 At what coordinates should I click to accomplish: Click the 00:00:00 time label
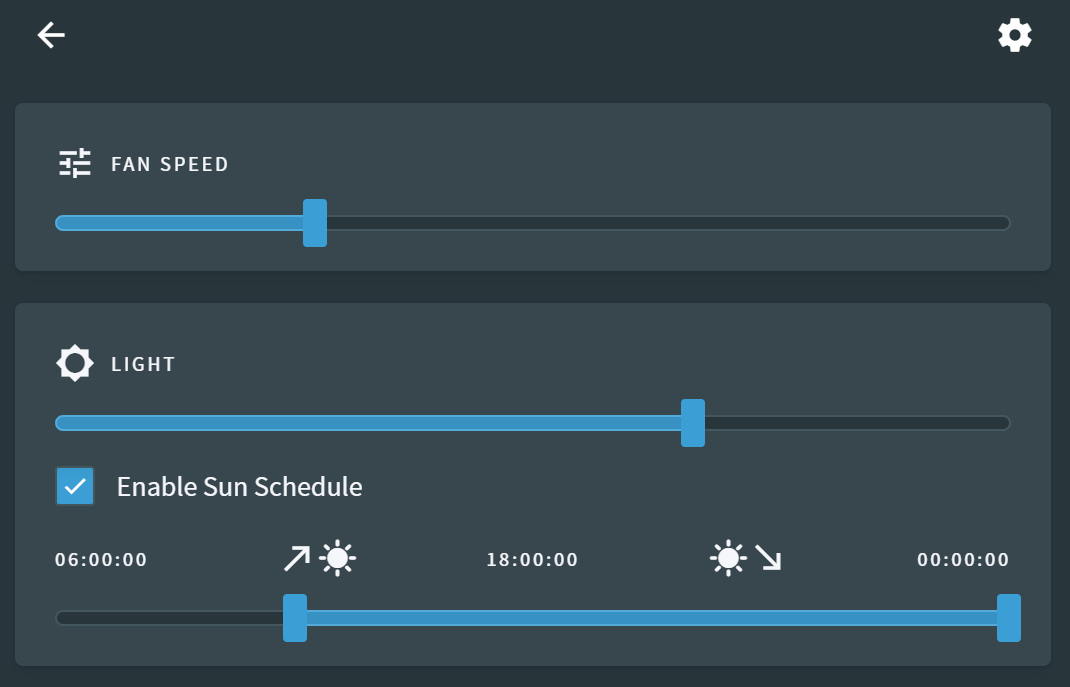coord(963,560)
